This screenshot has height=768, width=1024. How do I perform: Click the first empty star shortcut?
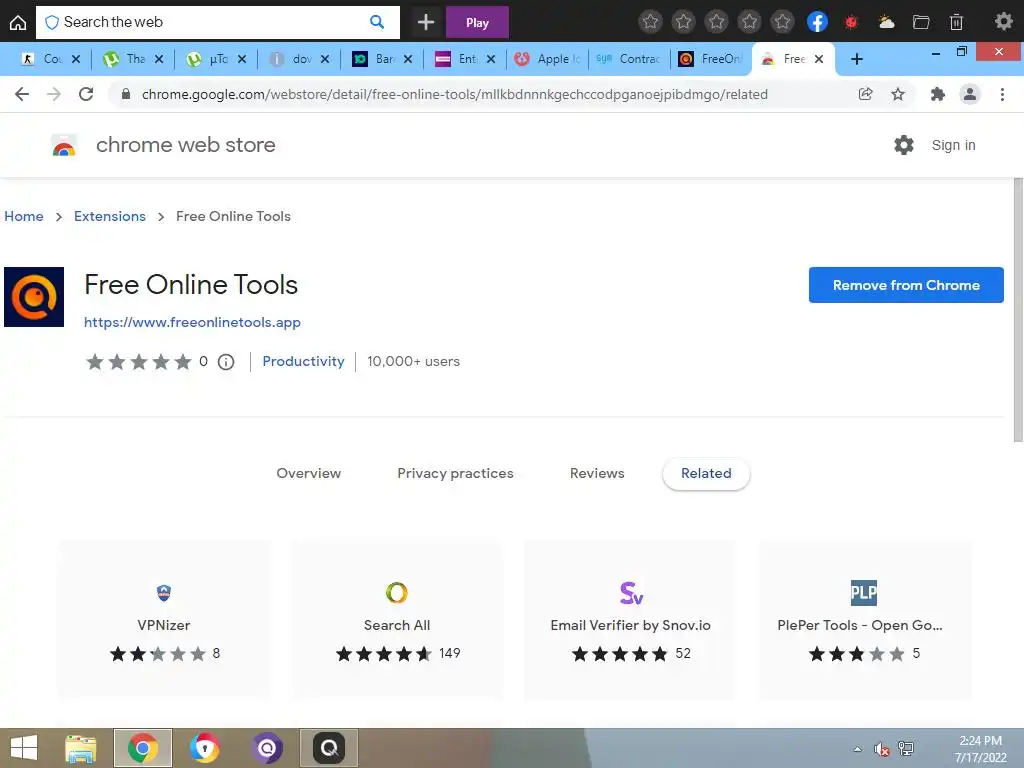tap(650, 22)
